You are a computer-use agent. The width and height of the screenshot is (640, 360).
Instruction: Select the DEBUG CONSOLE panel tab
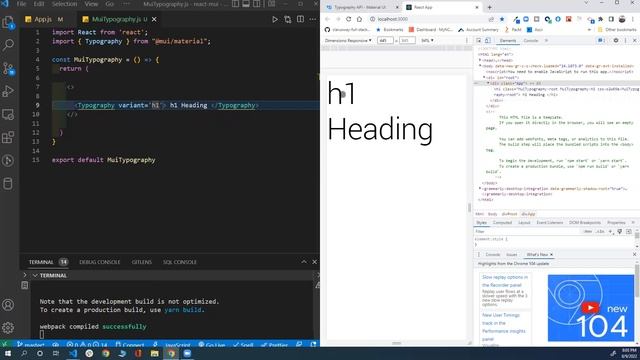pos(100,262)
